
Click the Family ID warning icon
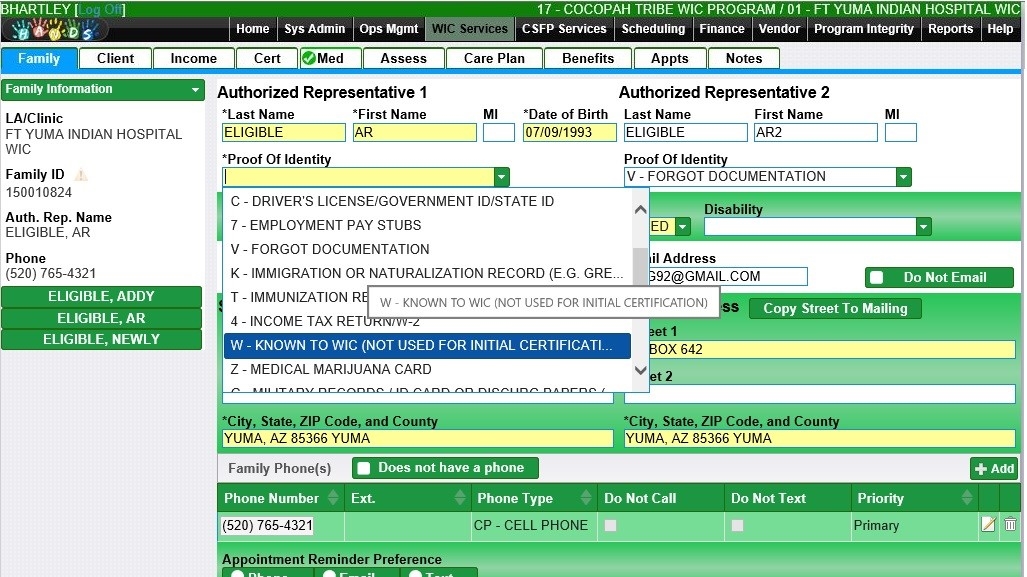coord(81,175)
